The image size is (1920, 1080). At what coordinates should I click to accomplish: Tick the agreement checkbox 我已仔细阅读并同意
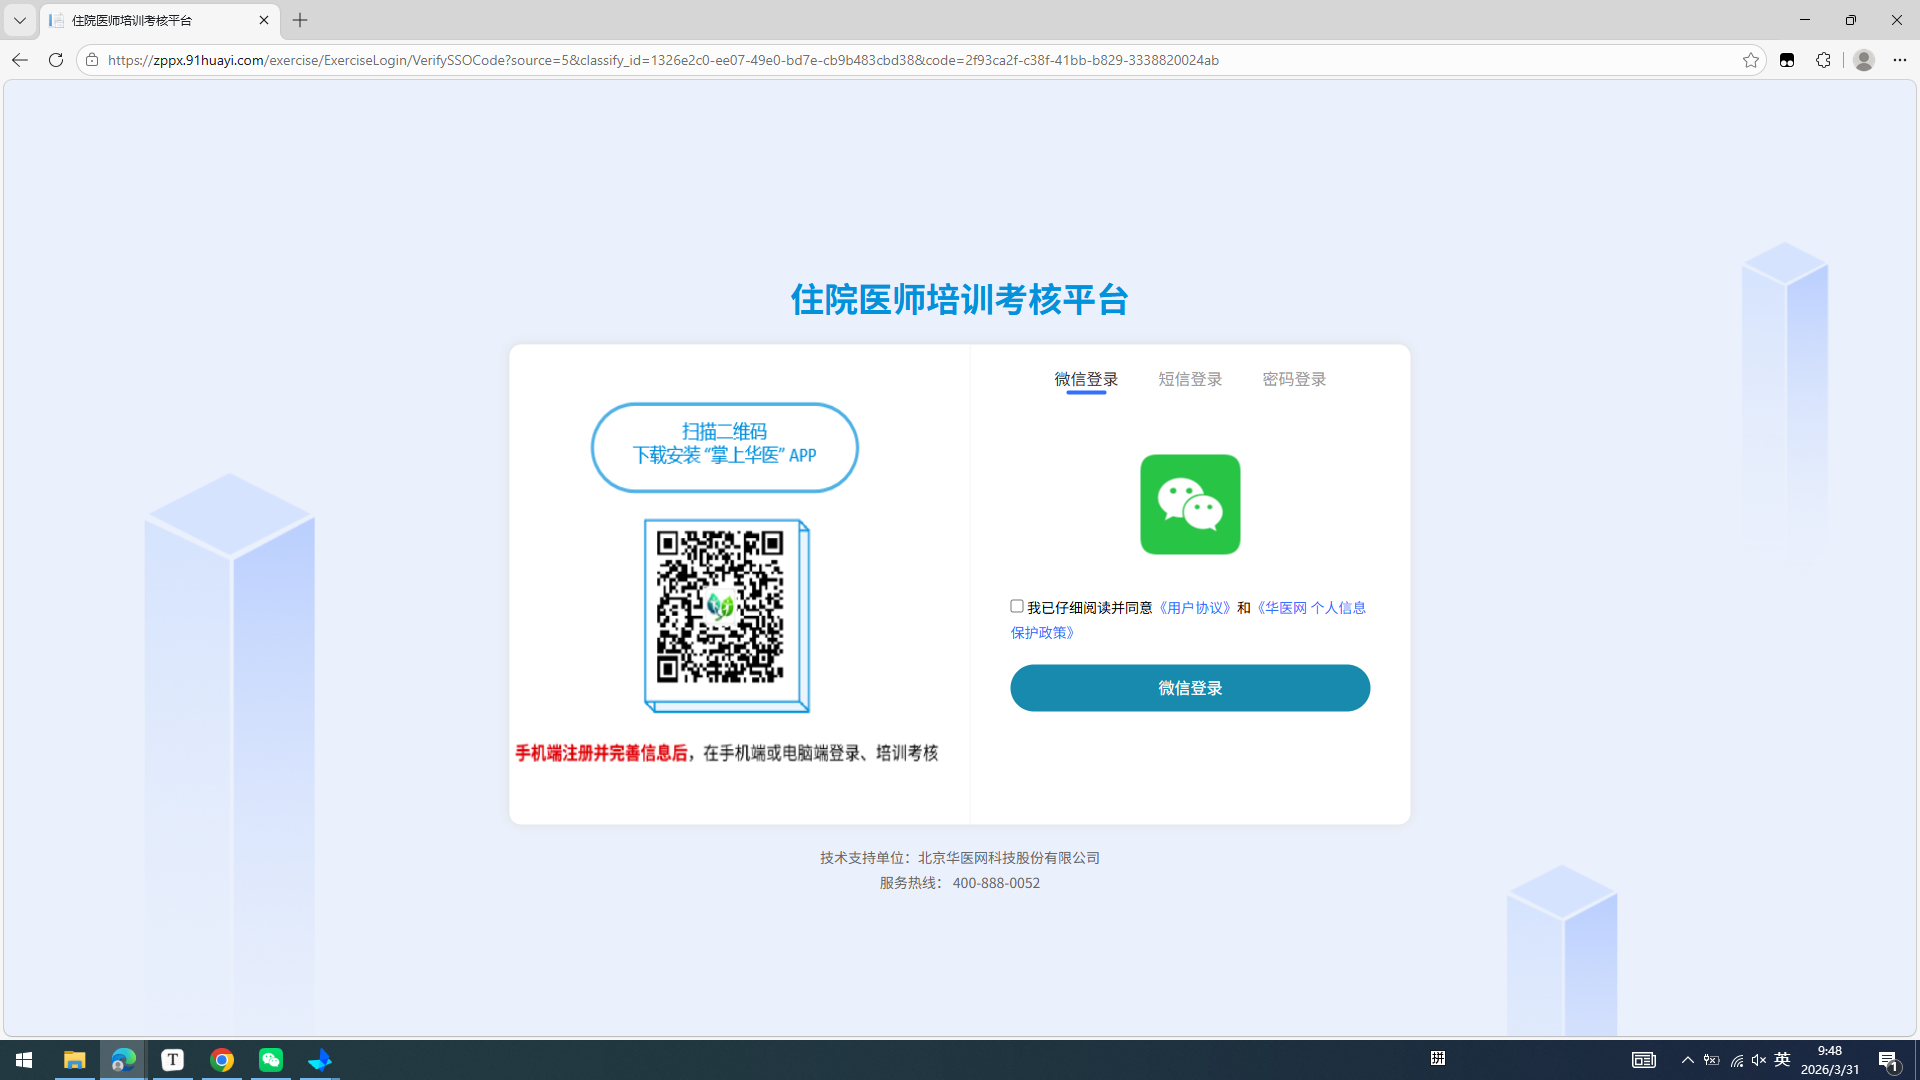tap(1017, 606)
